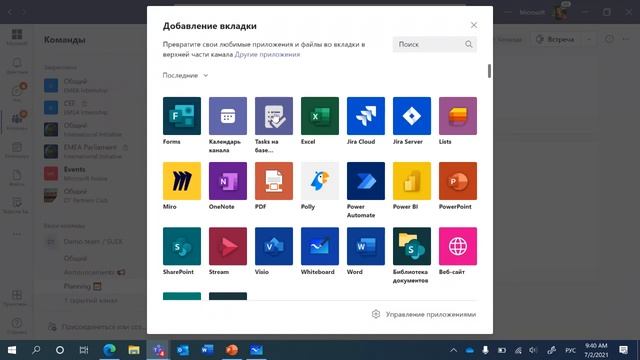The image size is (640, 360).
Task: Switch to Word in taskbar
Action: point(207,350)
